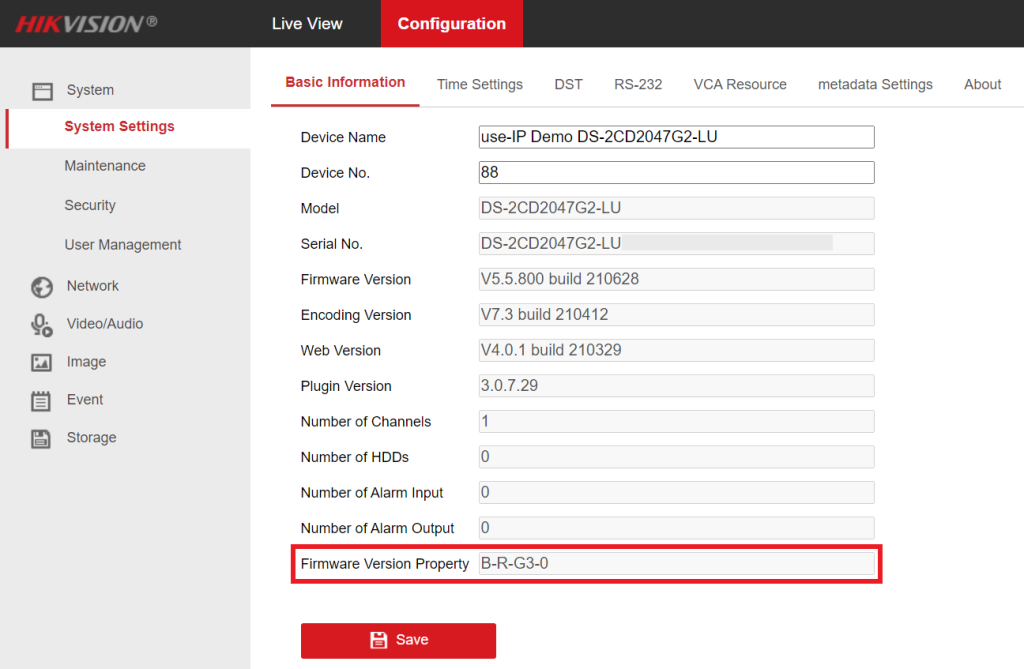Image resolution: width=1024 pixels, height=669 pixels.
Task: Go to Live View
Action: (x=307, y=23)
